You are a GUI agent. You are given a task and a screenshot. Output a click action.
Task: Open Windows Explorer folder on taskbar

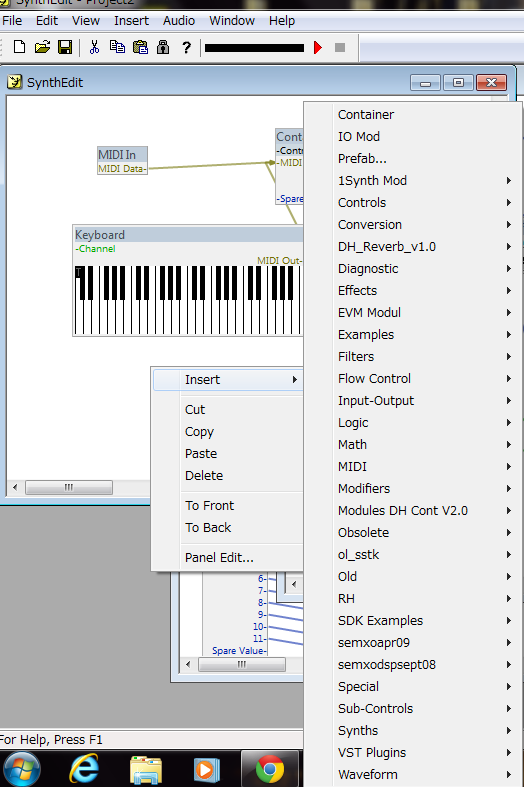(x=146, y=769)
